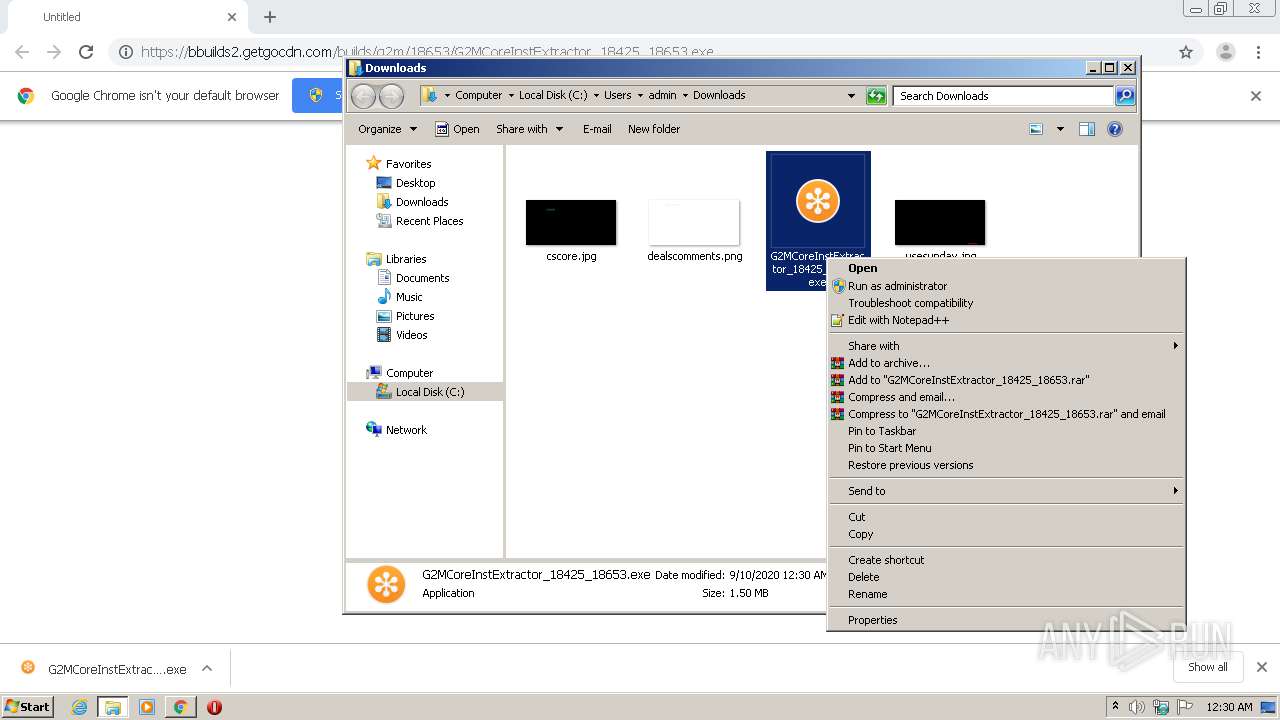Click the Explorer help icon

point(1115,129)
